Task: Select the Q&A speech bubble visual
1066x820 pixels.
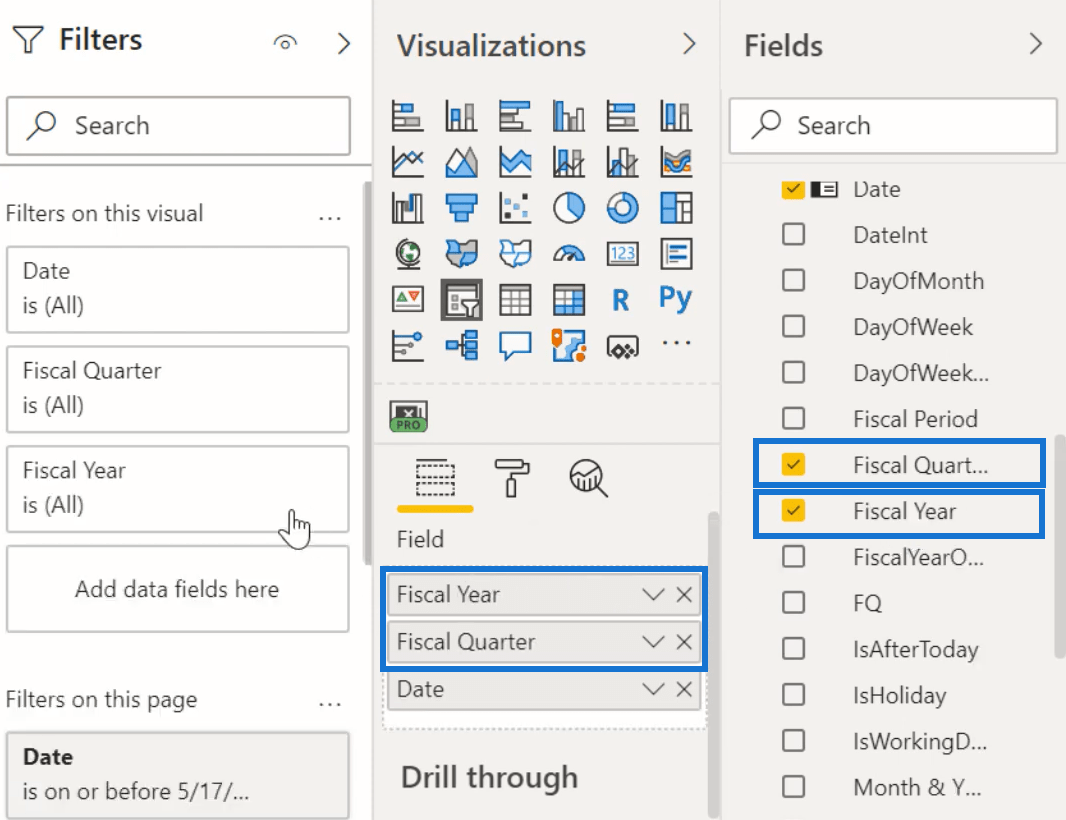Action: point(515,345)
